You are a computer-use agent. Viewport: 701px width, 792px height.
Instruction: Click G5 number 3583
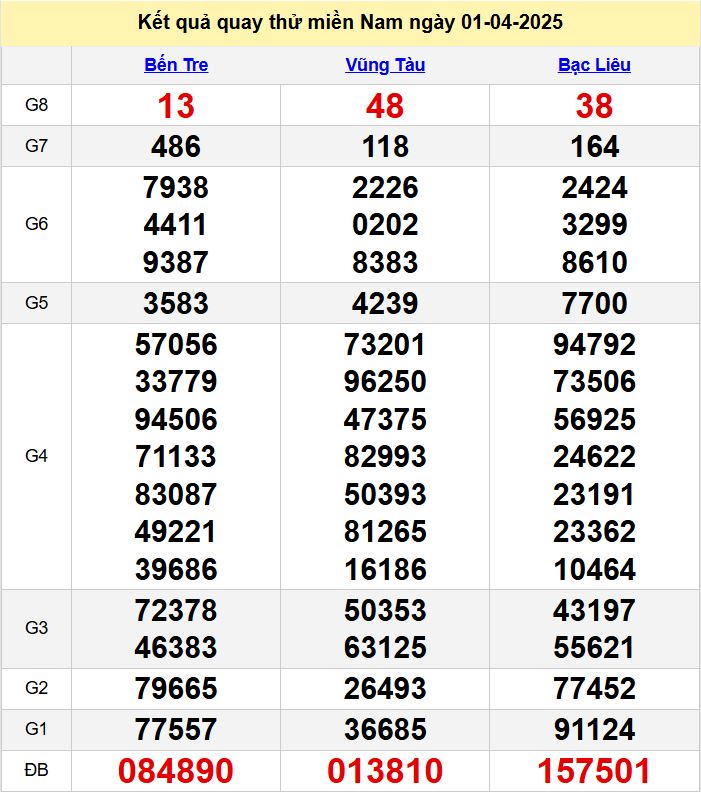(x=176, y=304)
